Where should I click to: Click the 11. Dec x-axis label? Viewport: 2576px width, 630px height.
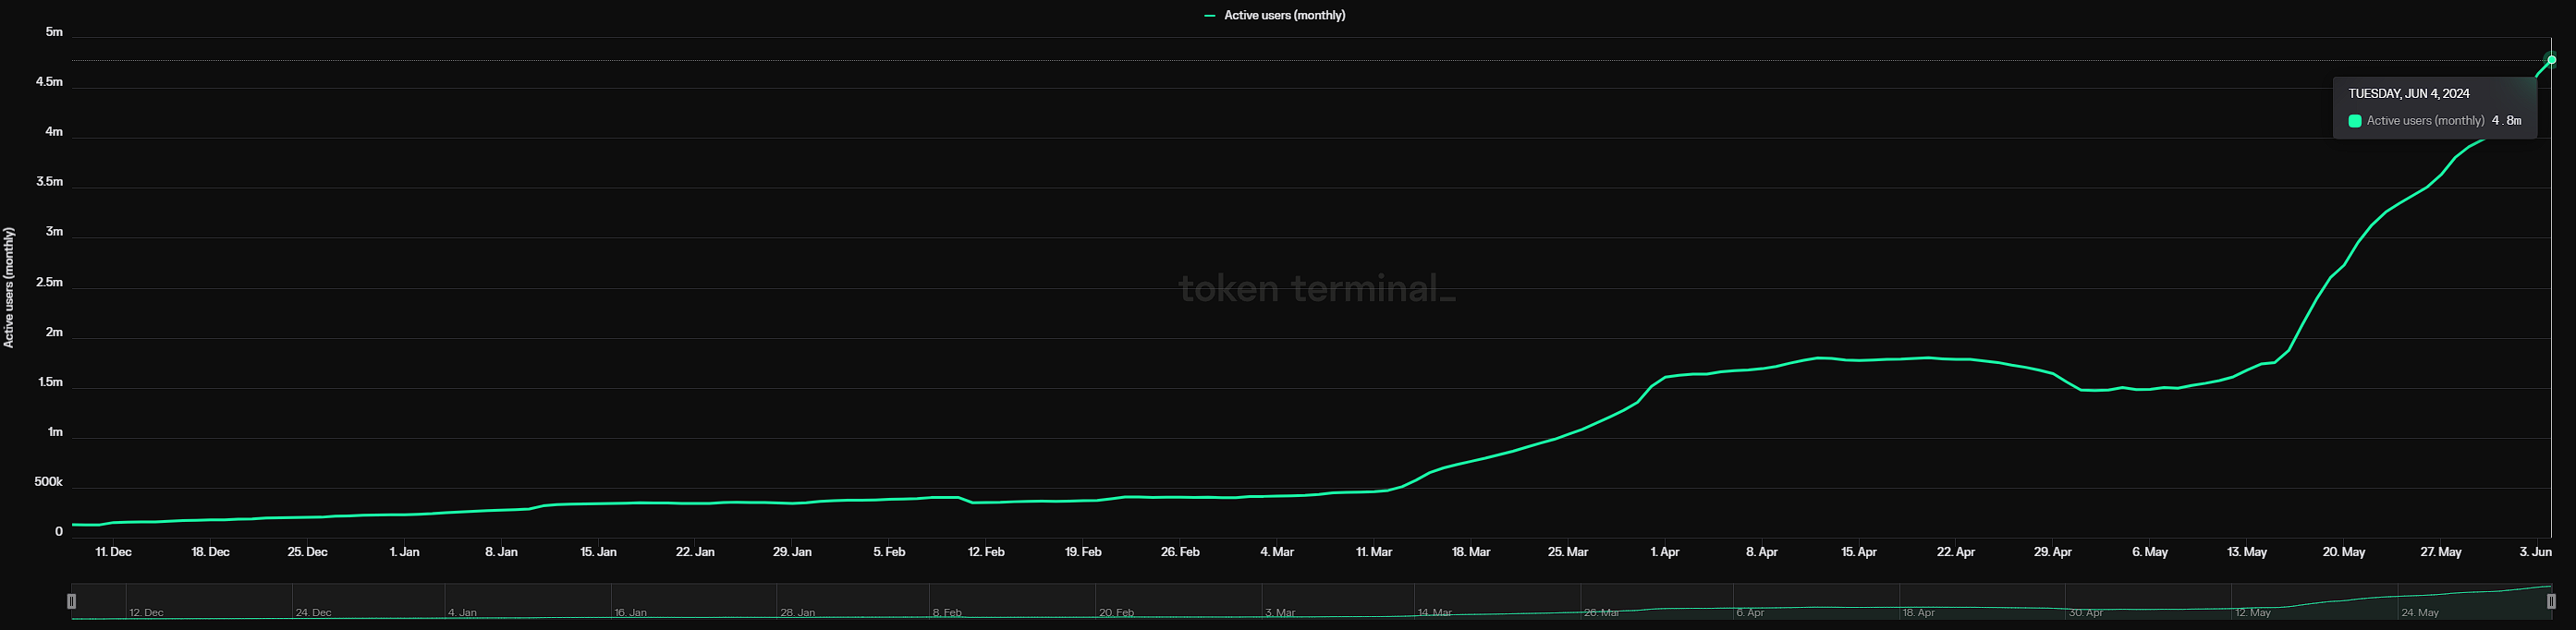click(113, 552)
